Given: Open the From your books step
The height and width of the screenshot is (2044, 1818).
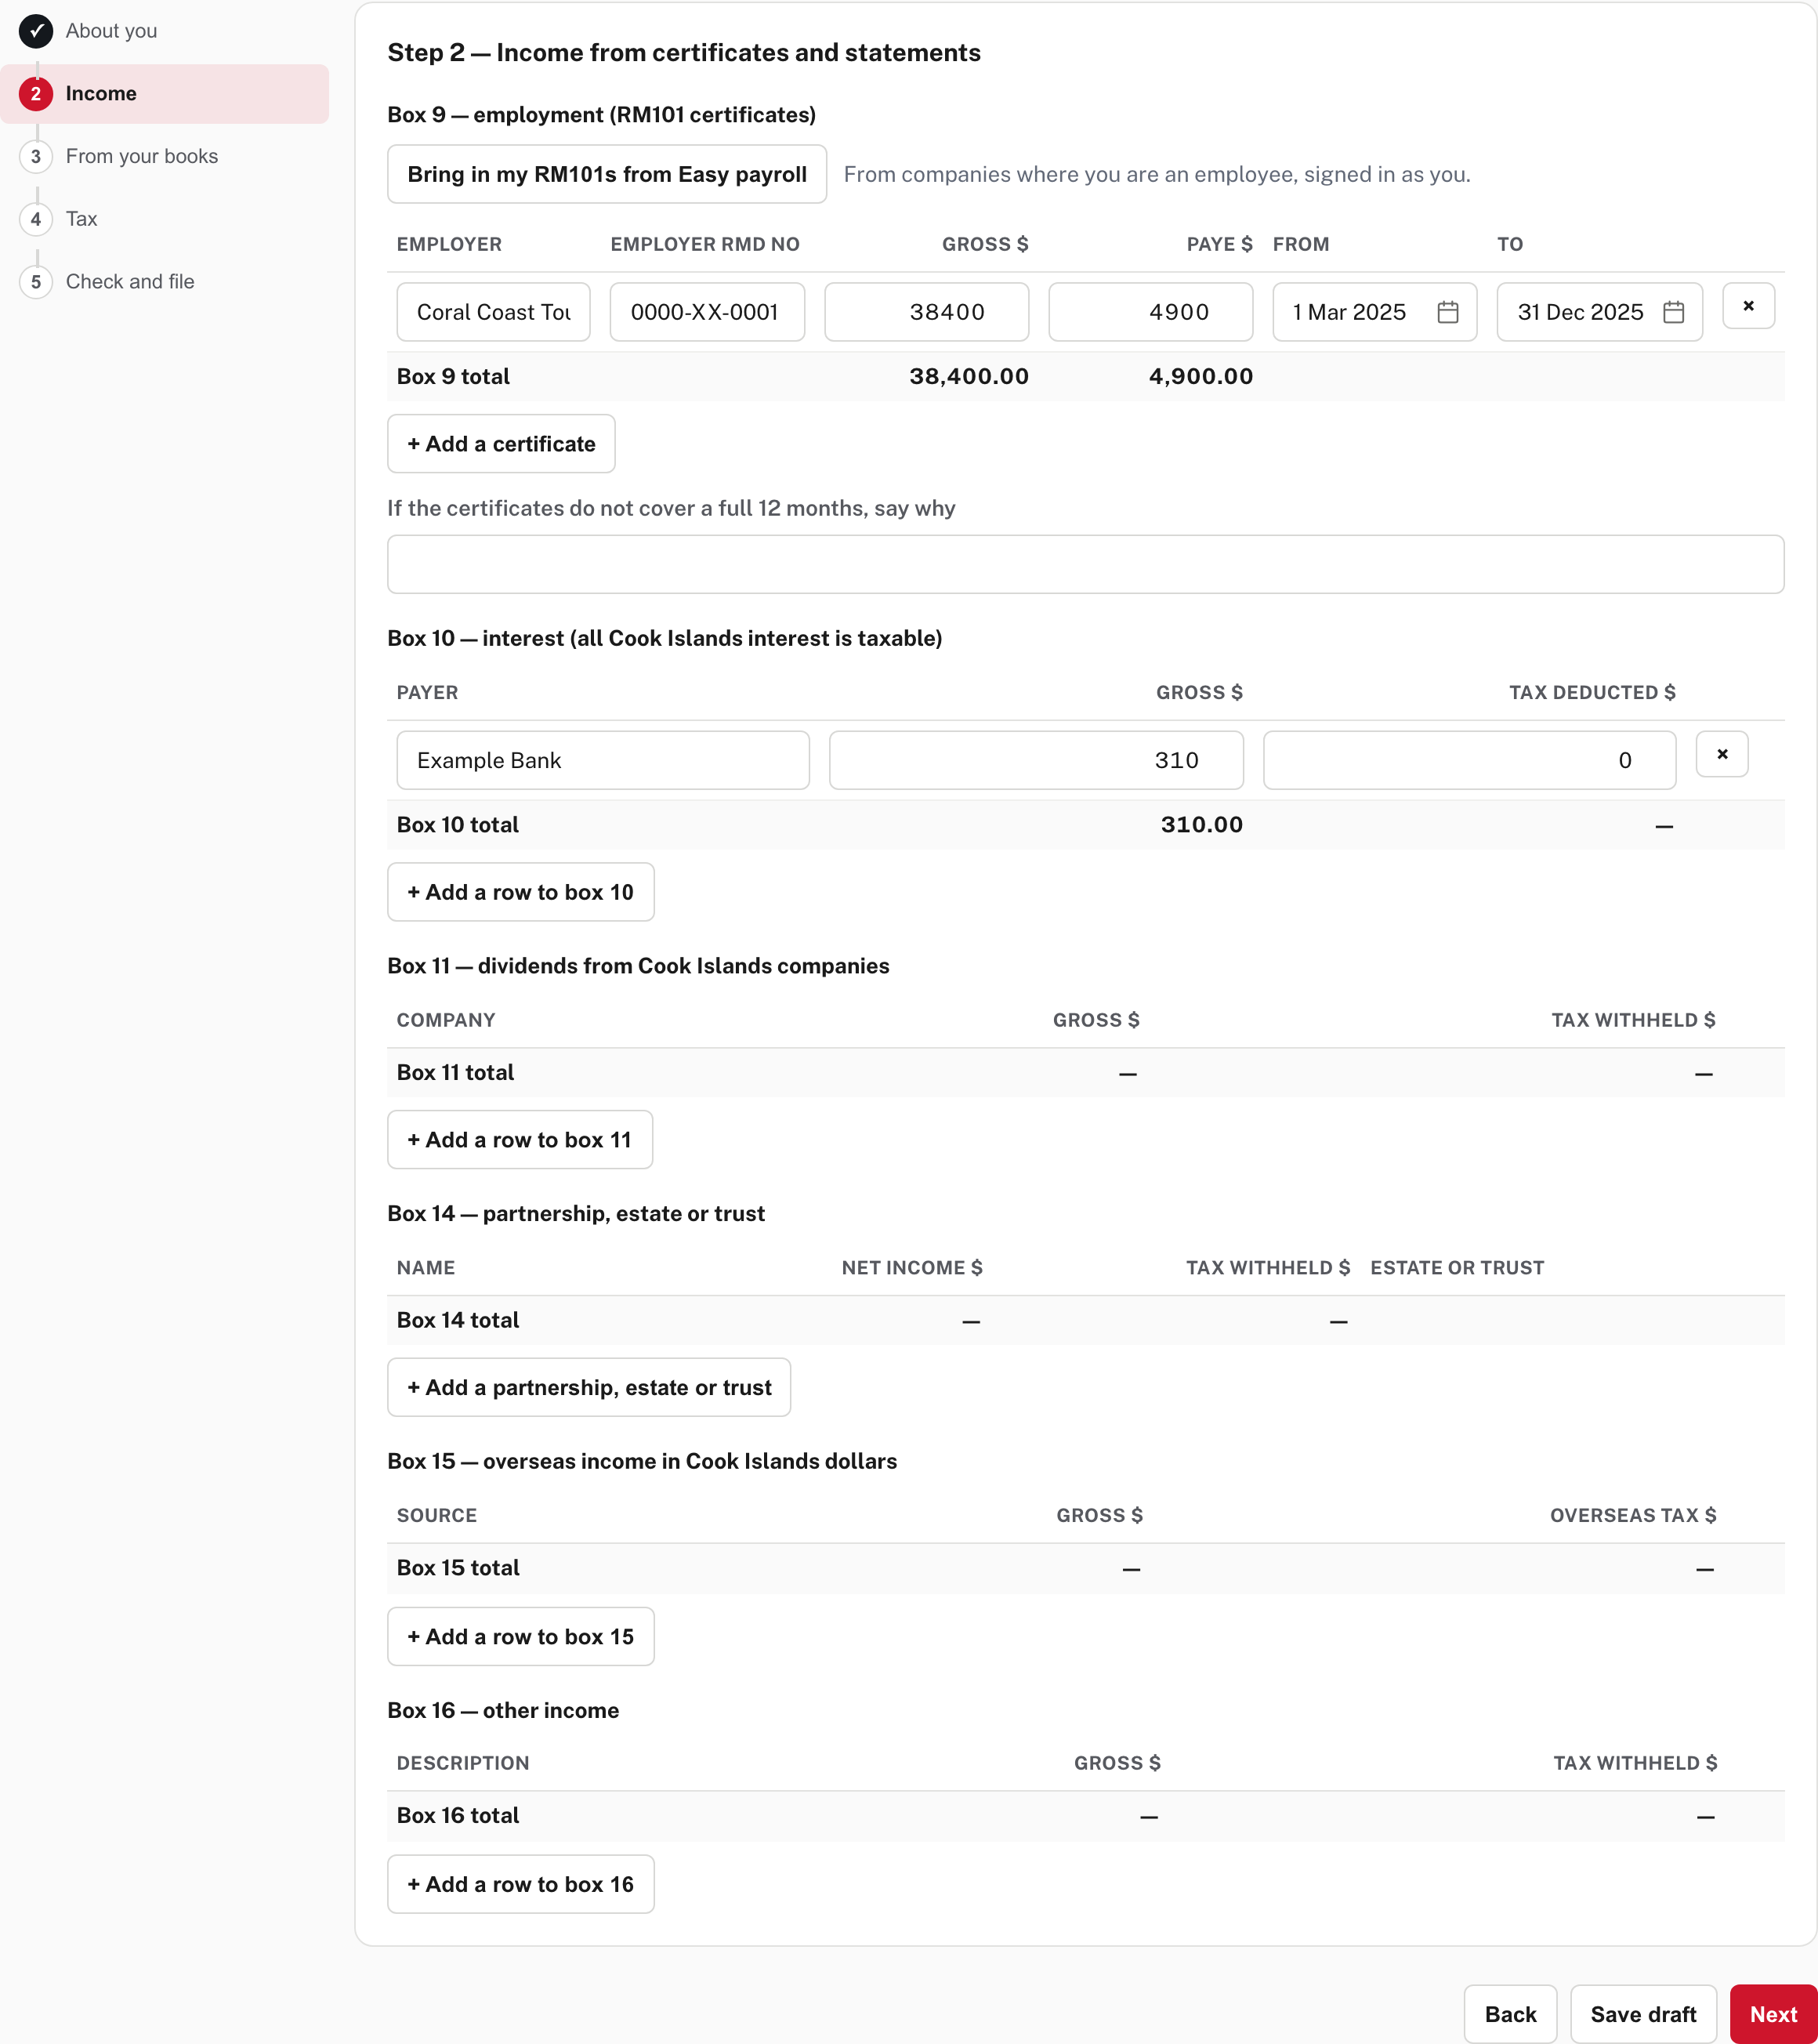Looking at the screenshot, I should coord(142,156).
